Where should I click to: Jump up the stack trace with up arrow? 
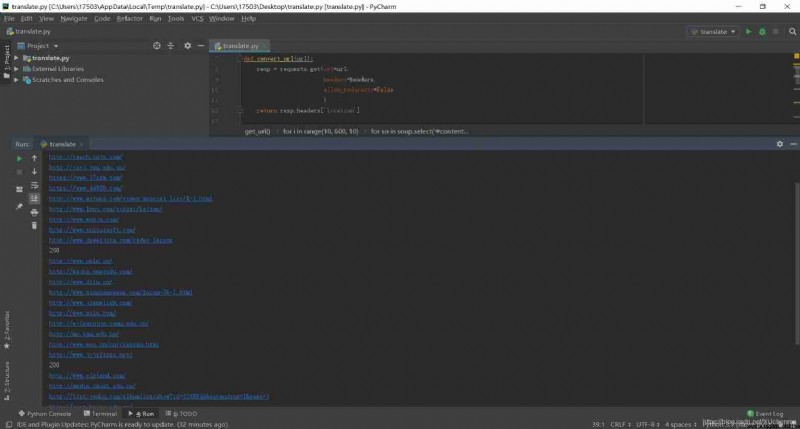[x=34, y=159]
